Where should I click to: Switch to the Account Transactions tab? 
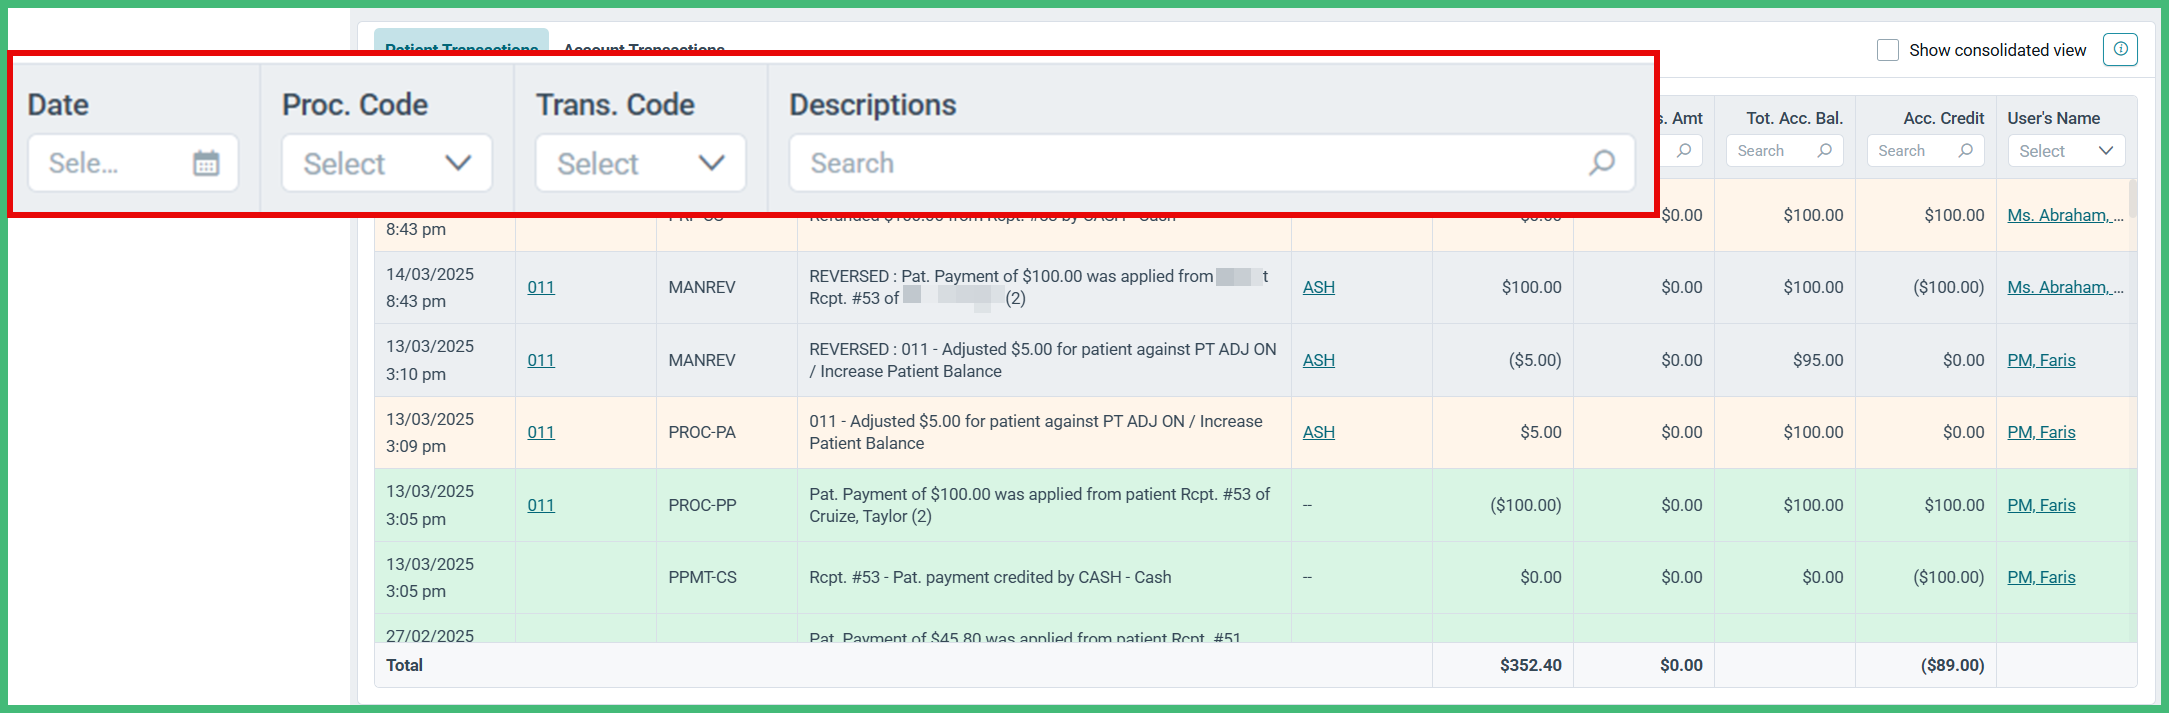pyautogui.click(x=643, y=49)
